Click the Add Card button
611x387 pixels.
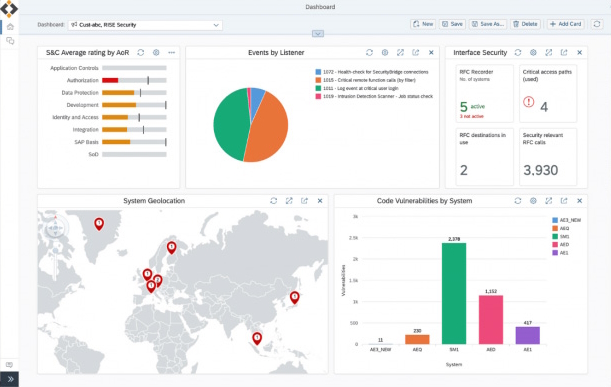pos(565,24)
